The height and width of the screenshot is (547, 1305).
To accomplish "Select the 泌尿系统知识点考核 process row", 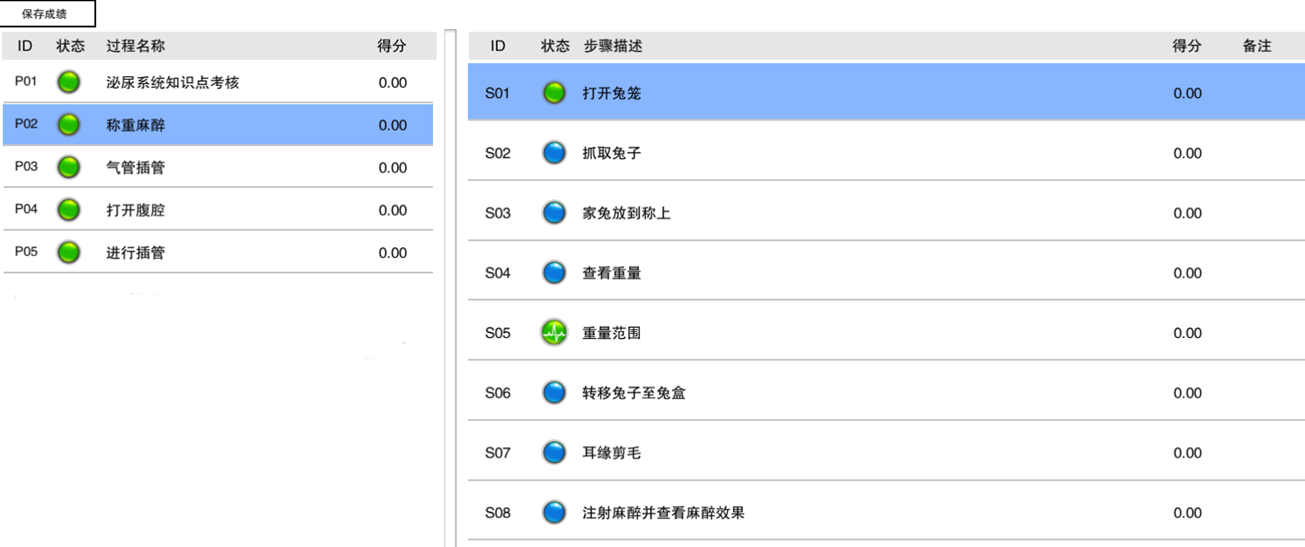I will tap(218, 83).
